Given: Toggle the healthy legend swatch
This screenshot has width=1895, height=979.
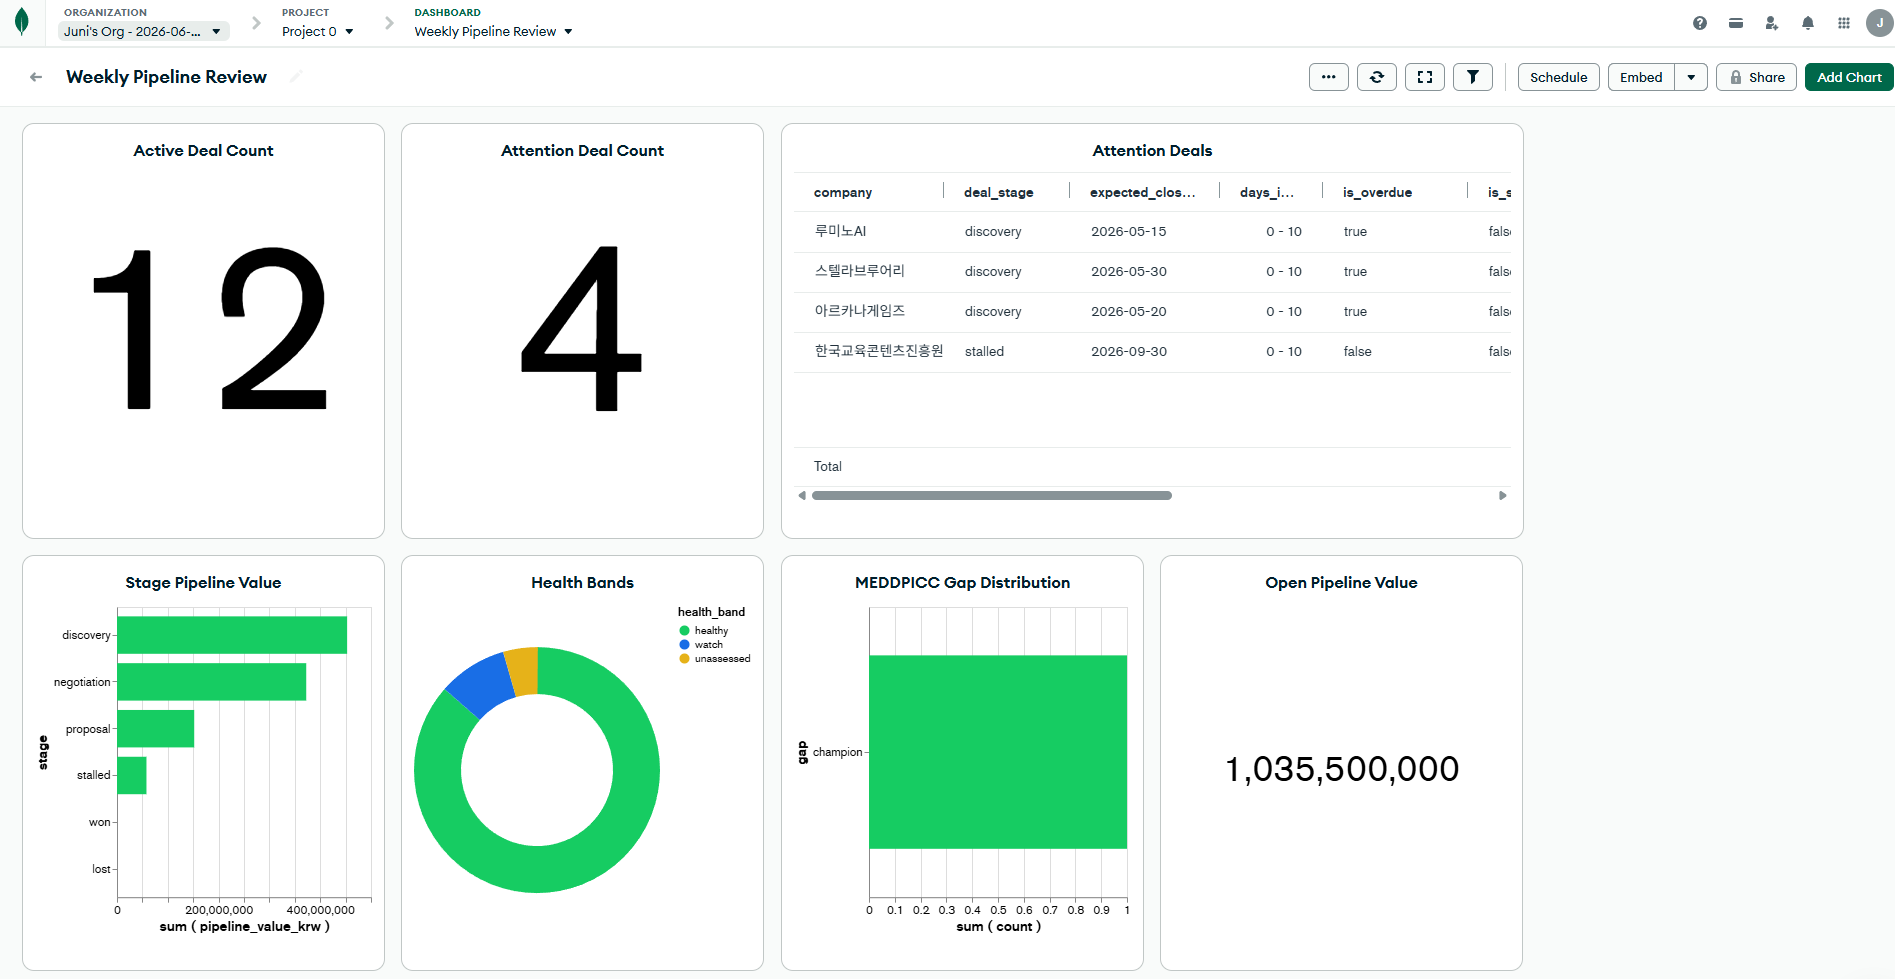Looking at the screenshot, I should [x=684, y=630].
